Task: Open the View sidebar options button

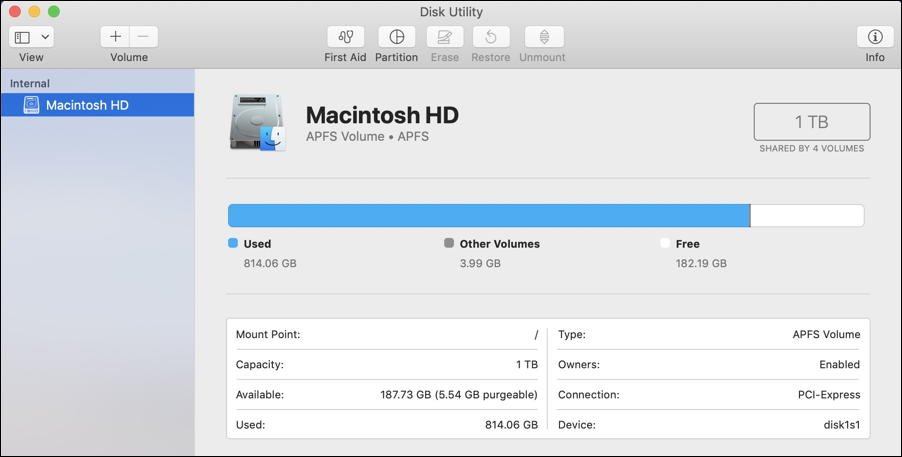Action: coord(22,37)
